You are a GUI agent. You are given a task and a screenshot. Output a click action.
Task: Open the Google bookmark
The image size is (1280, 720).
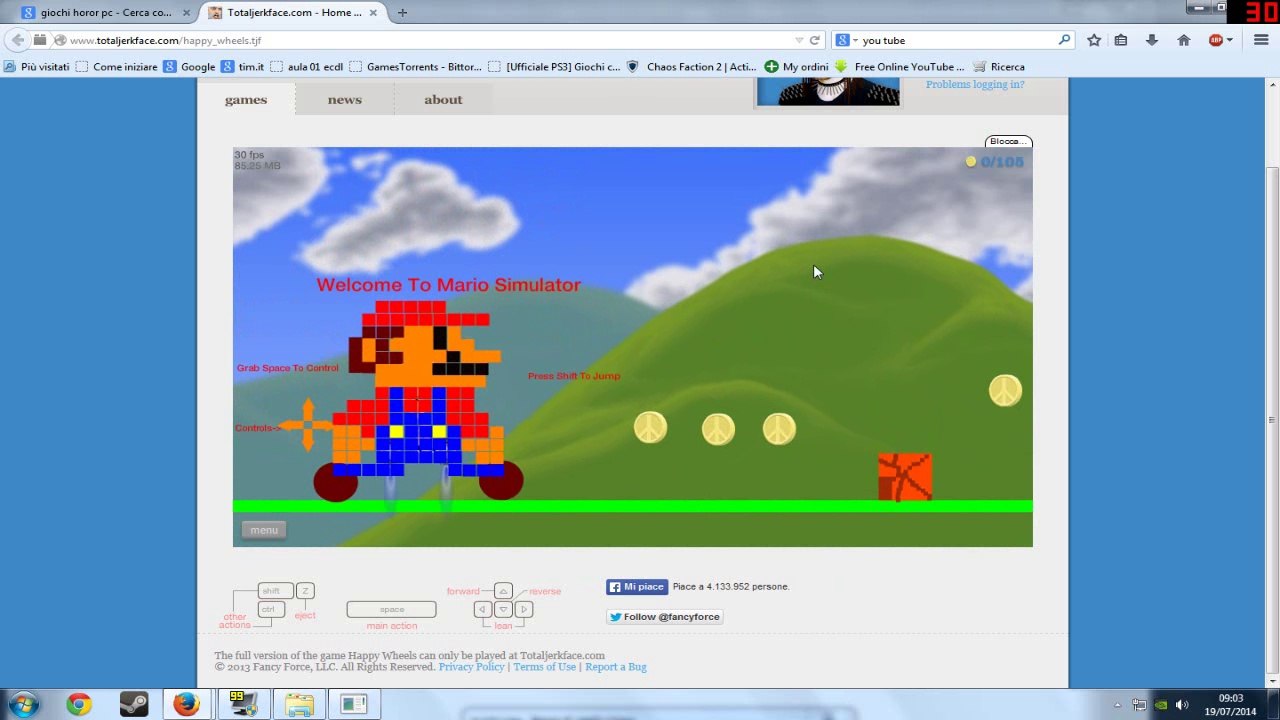(190, 67)
